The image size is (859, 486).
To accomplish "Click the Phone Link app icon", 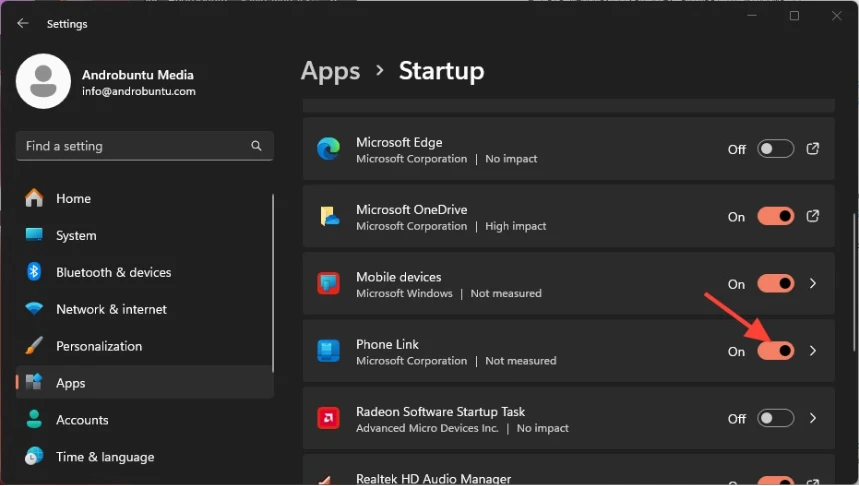I will point(328,351).
